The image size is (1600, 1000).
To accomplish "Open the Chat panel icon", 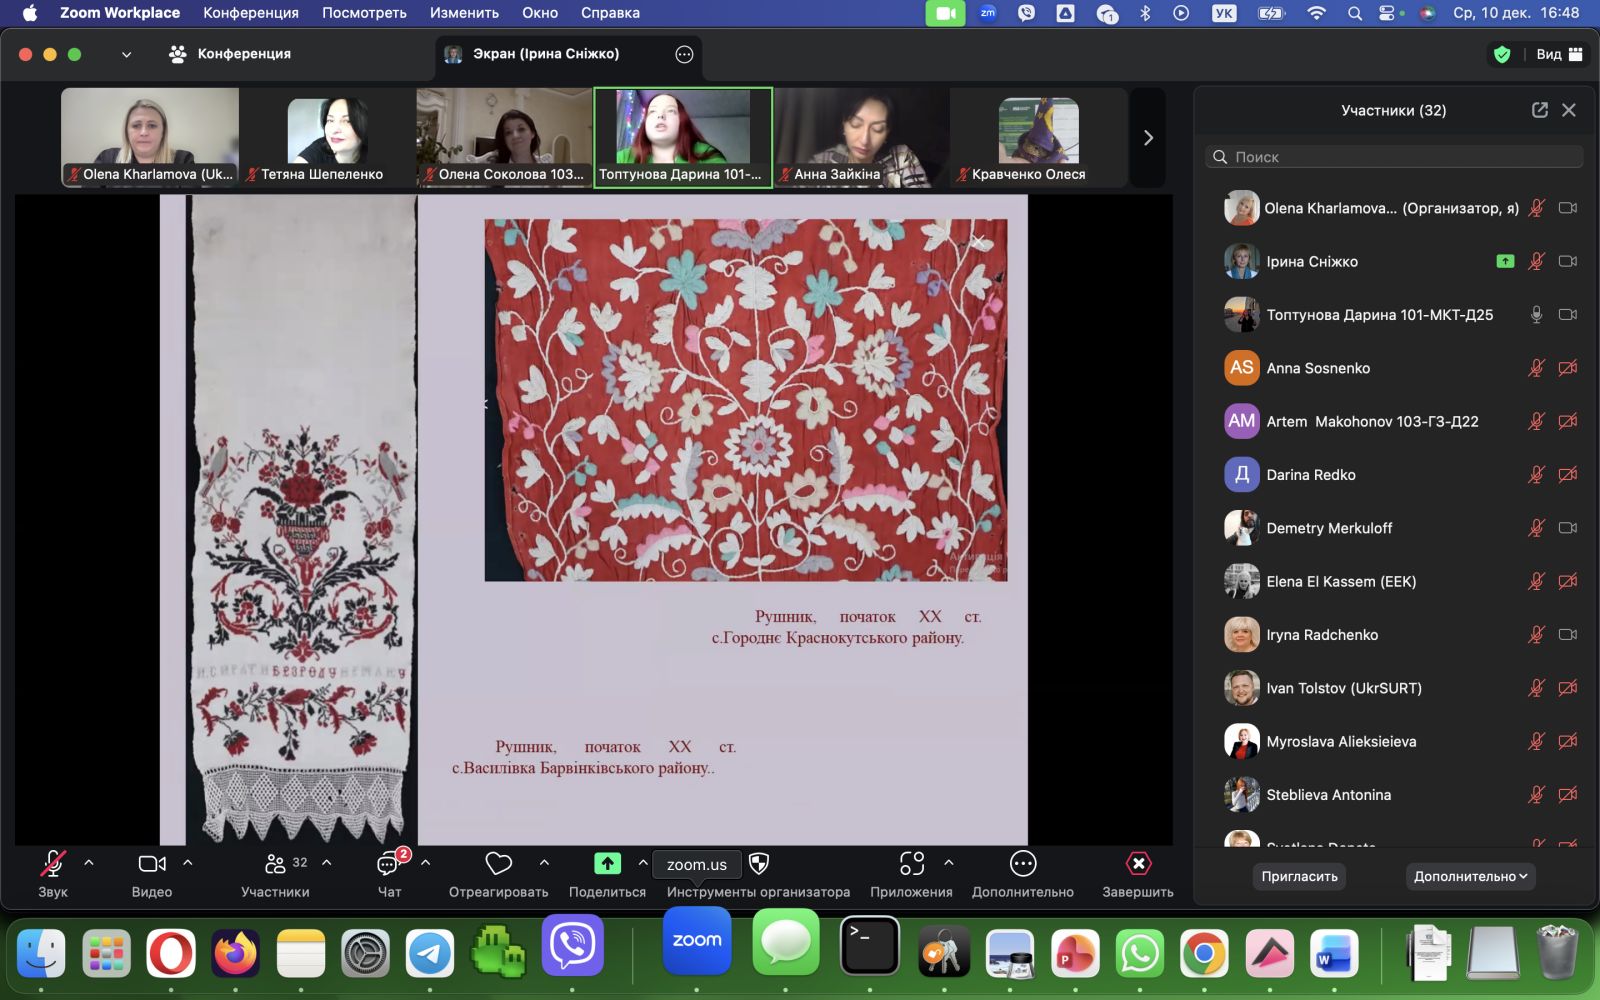I will tap(389, 864).
